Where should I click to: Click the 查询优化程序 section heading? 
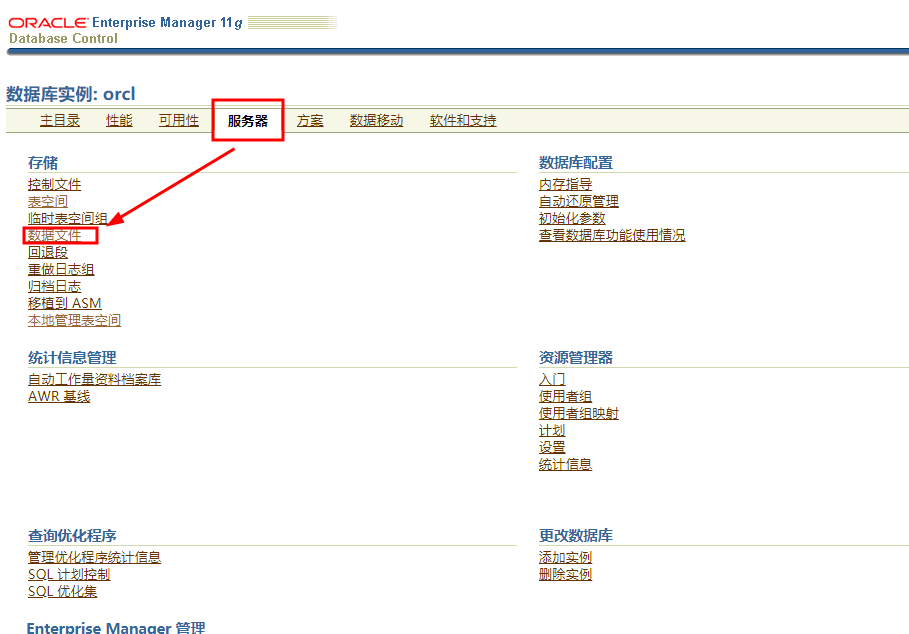(x=72, y=535)
